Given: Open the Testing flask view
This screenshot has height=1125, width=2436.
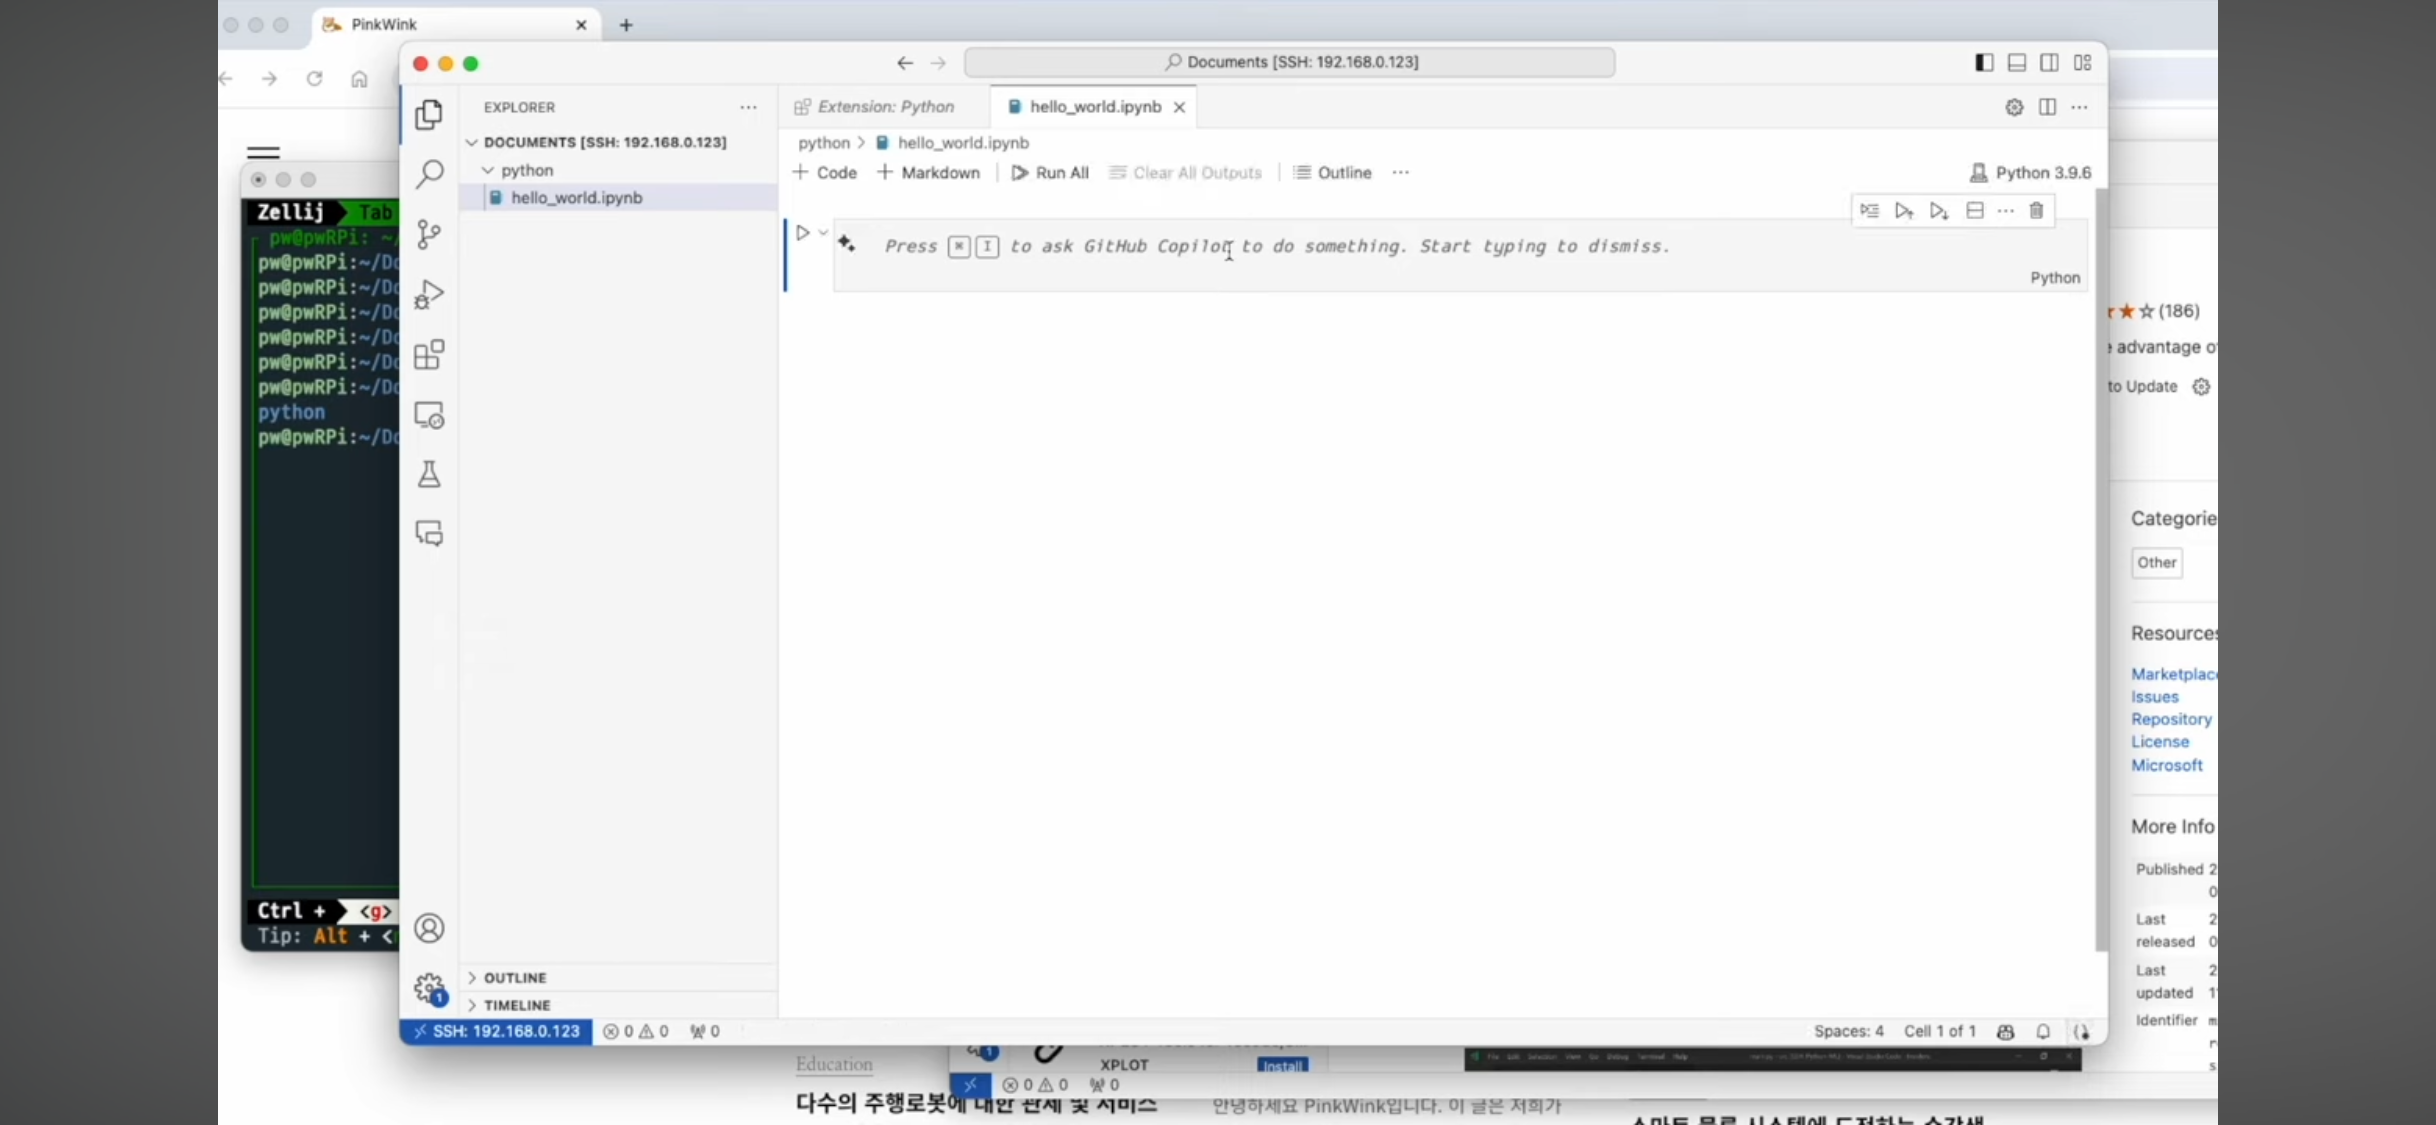Looking at the screenshot, I should point(429,474).
